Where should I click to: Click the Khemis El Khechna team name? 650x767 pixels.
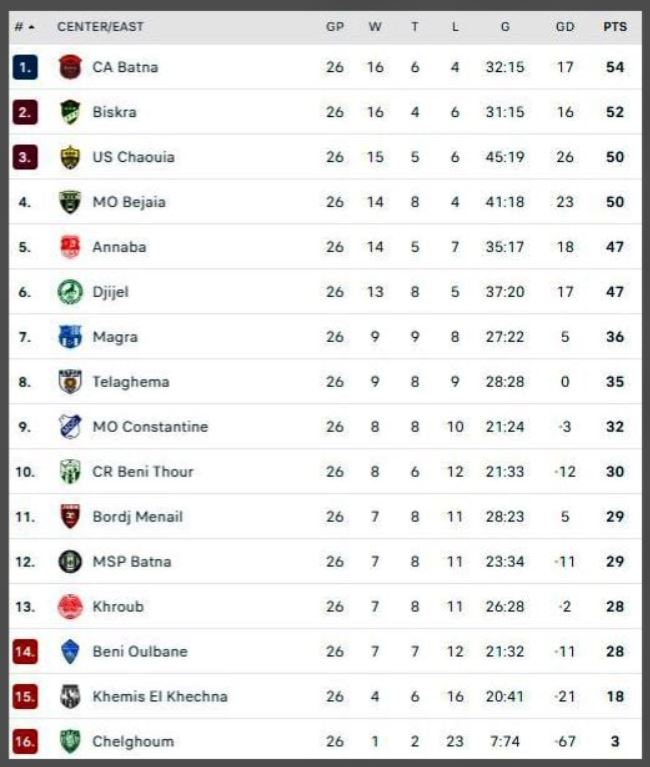point(159,696)
